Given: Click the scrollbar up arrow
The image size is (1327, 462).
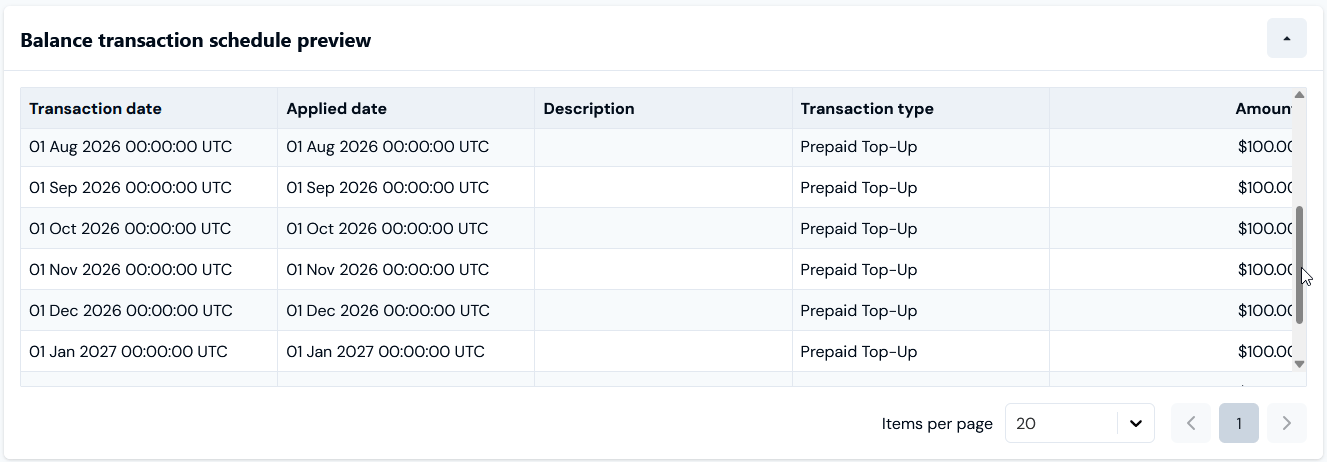Looking at the screenshot, I should tap(1299, 94).
